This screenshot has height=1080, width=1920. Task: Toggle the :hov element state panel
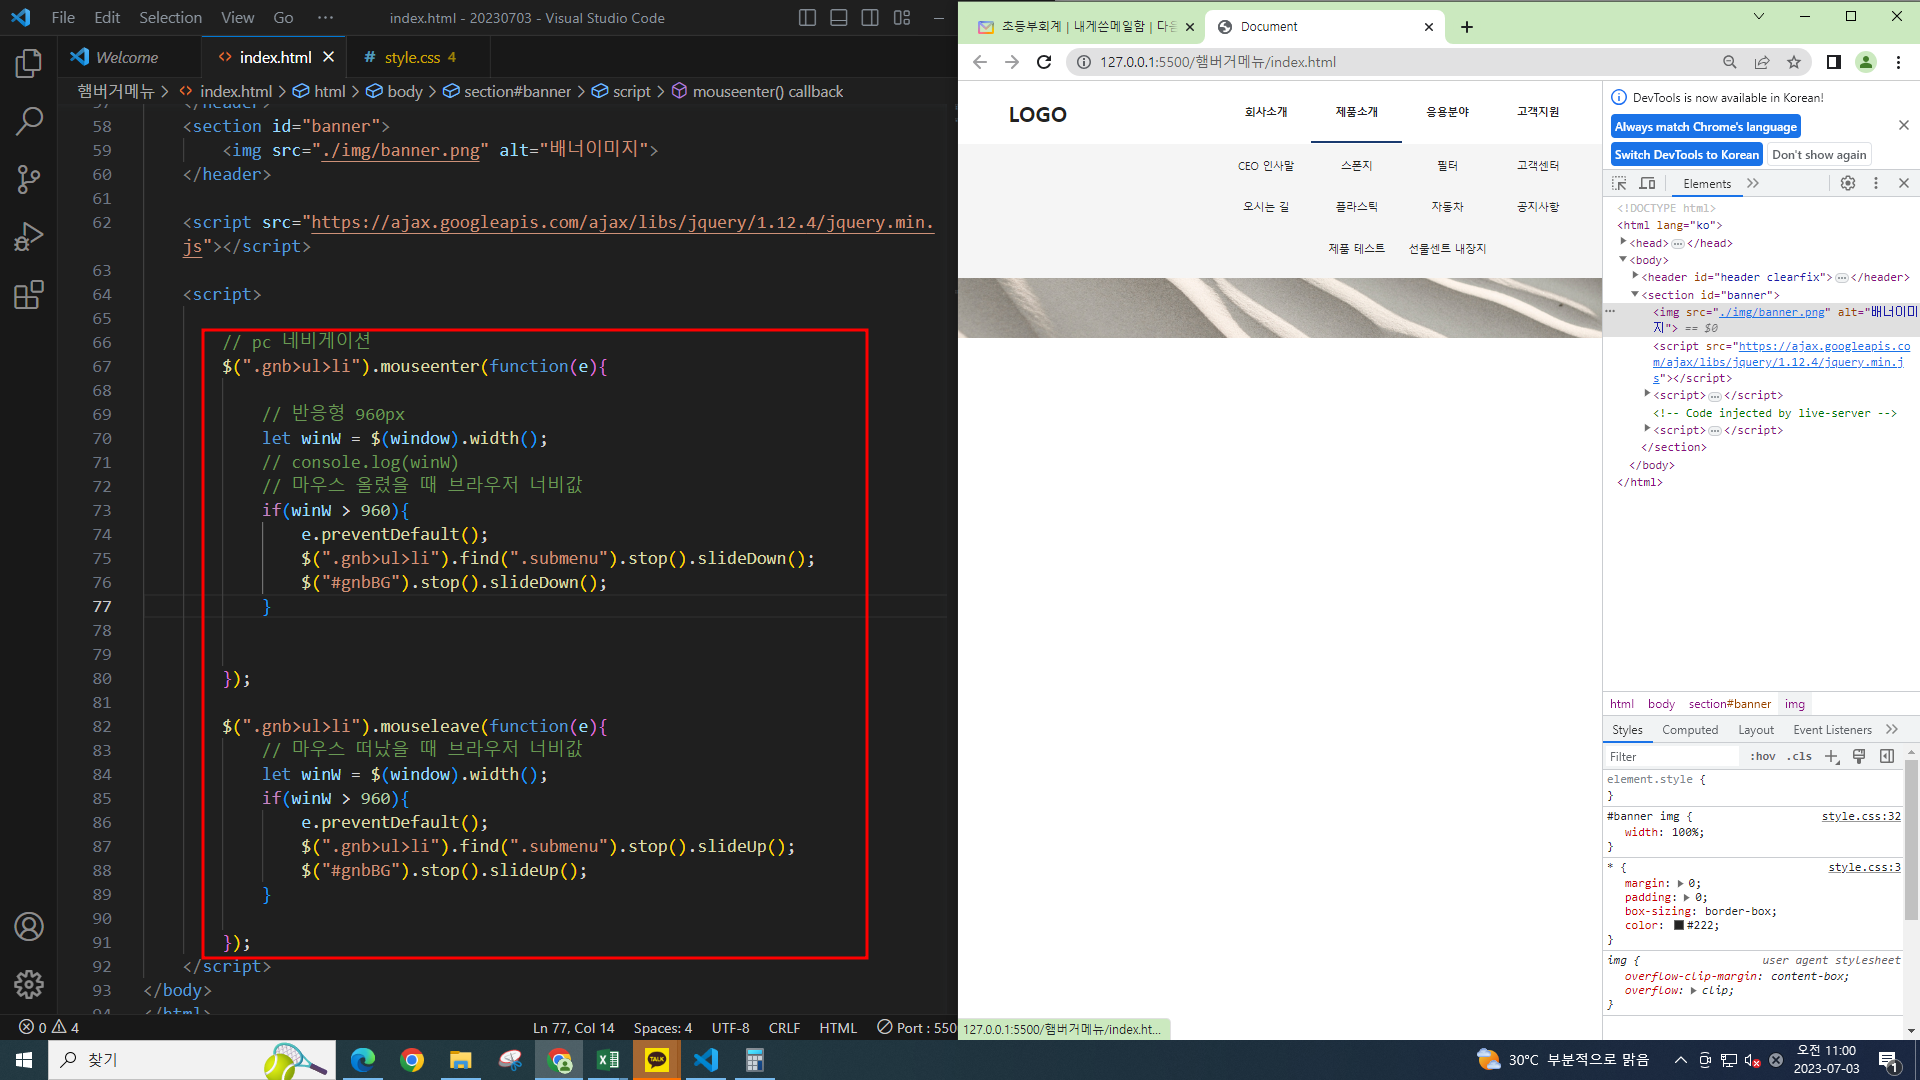[1763, 757]
